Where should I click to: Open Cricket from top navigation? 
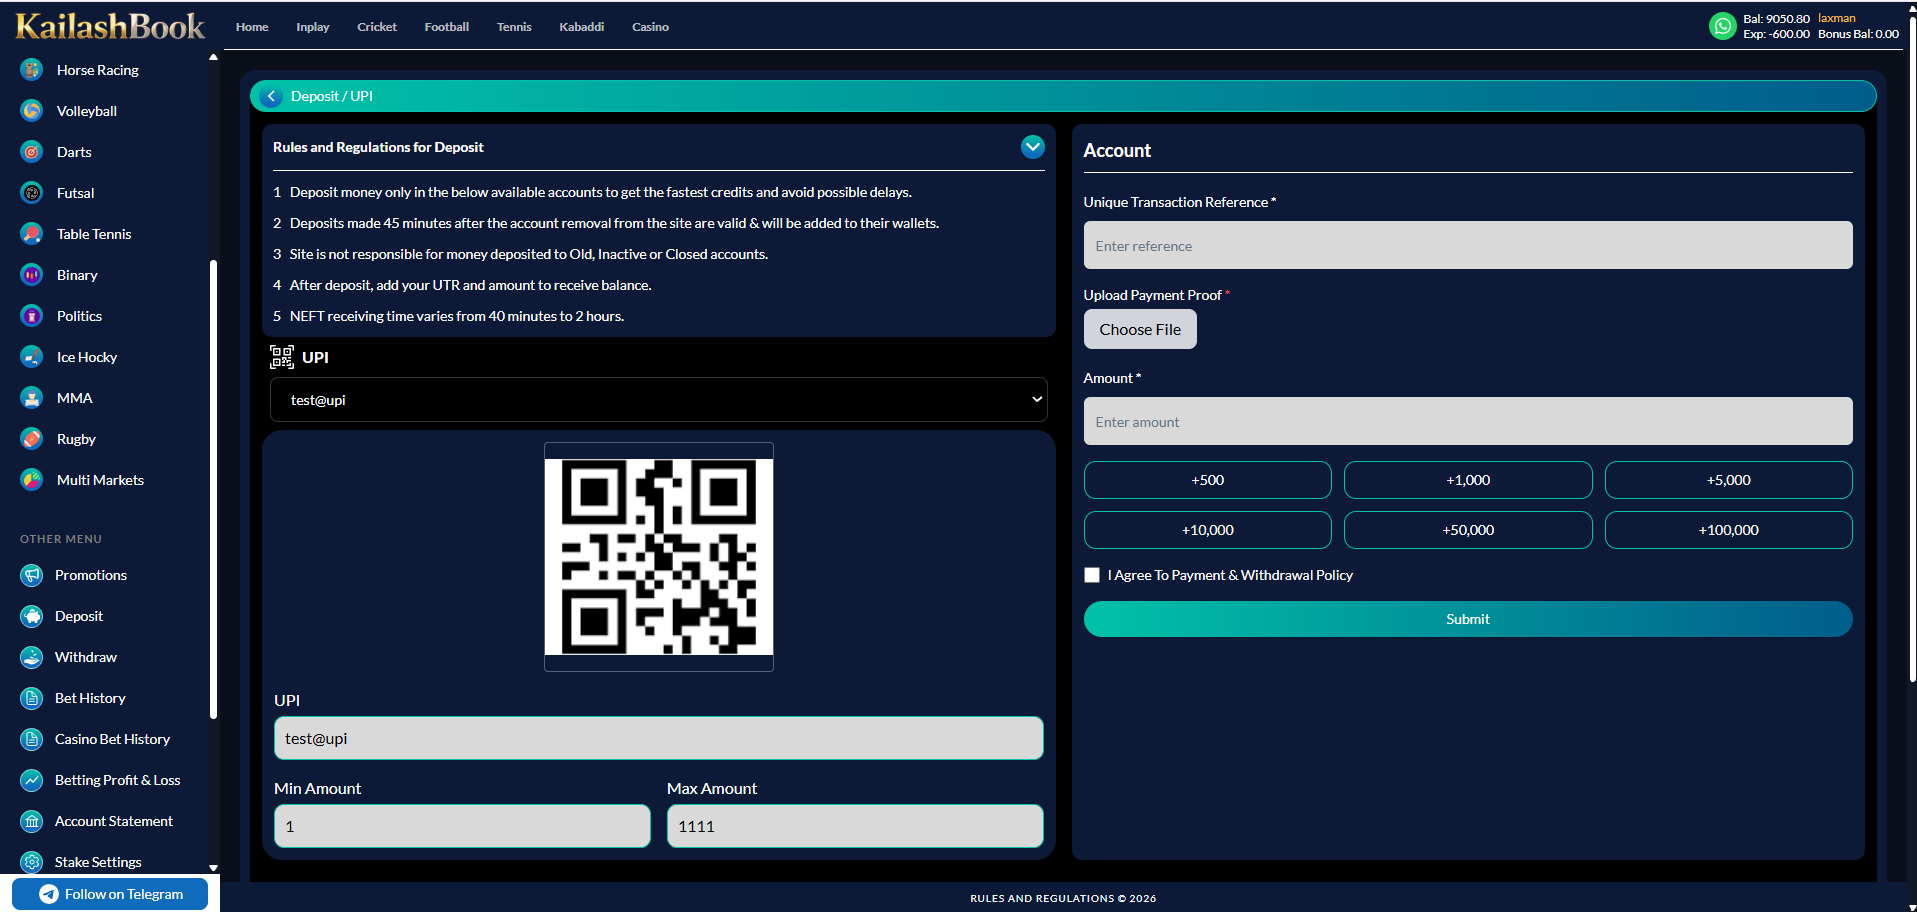377,27
